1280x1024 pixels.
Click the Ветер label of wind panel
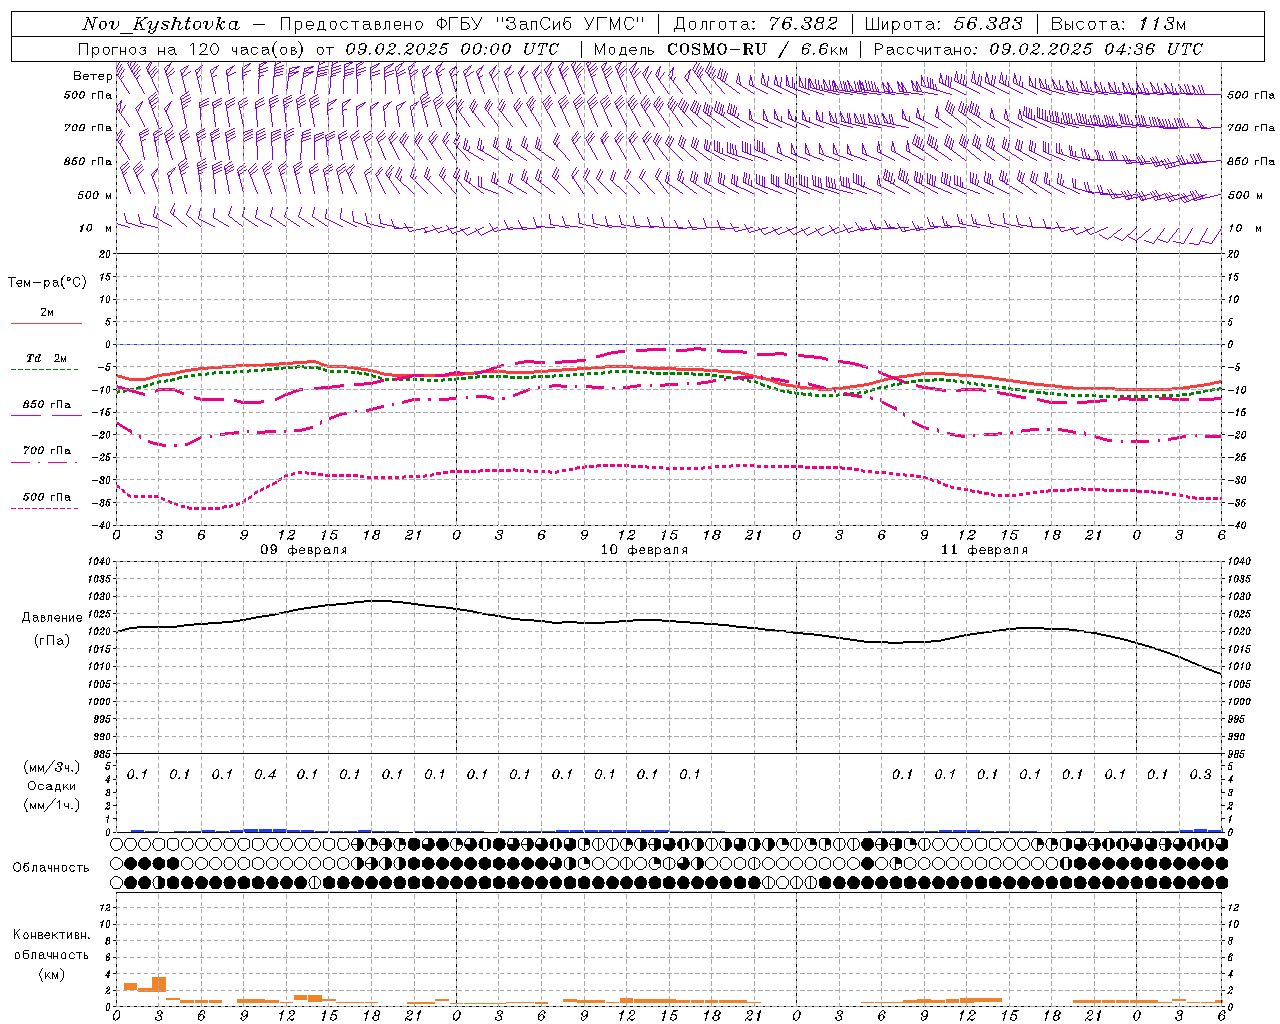click(92, 76)
